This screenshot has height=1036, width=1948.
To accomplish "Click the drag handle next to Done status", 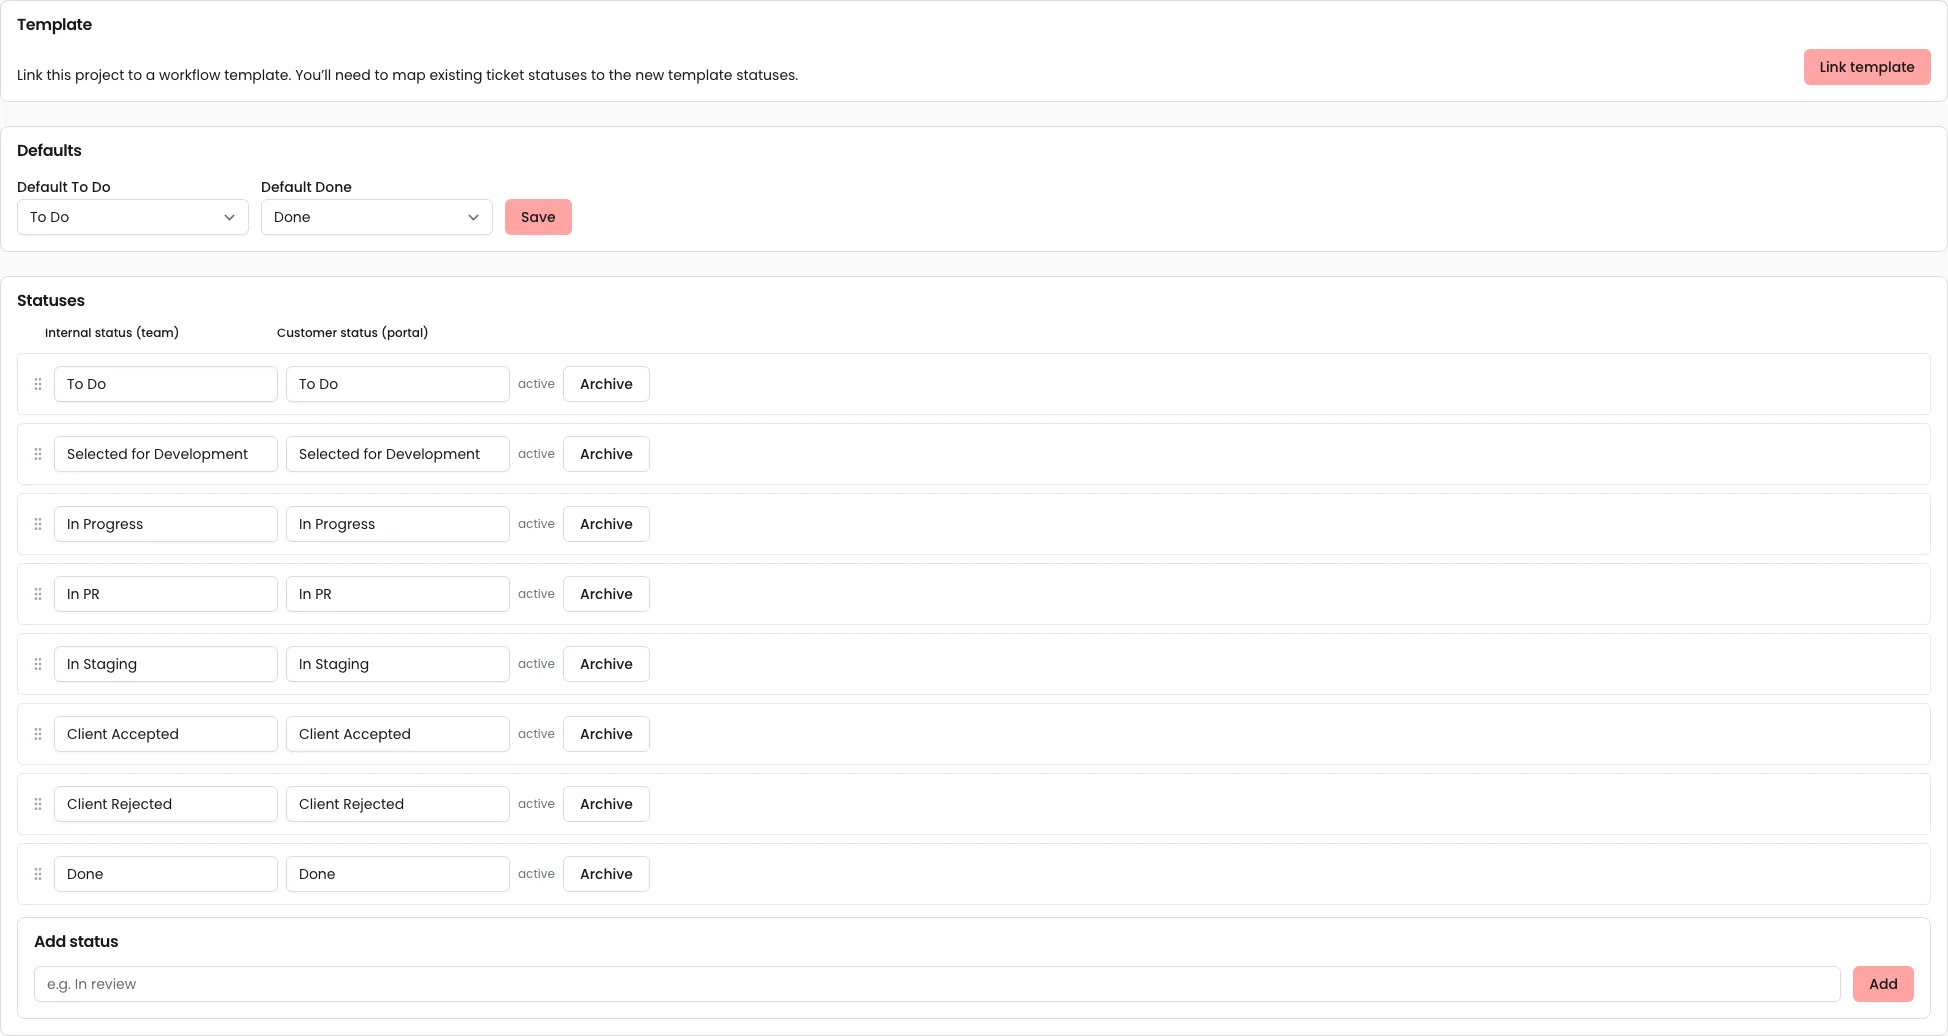I will [x=38, y=873].
